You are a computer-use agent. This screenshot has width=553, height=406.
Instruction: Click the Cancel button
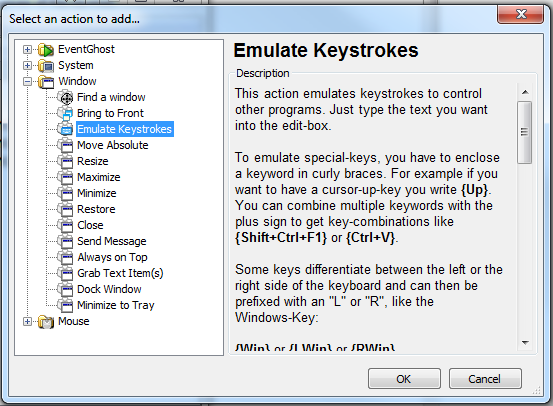coord(485,379)
